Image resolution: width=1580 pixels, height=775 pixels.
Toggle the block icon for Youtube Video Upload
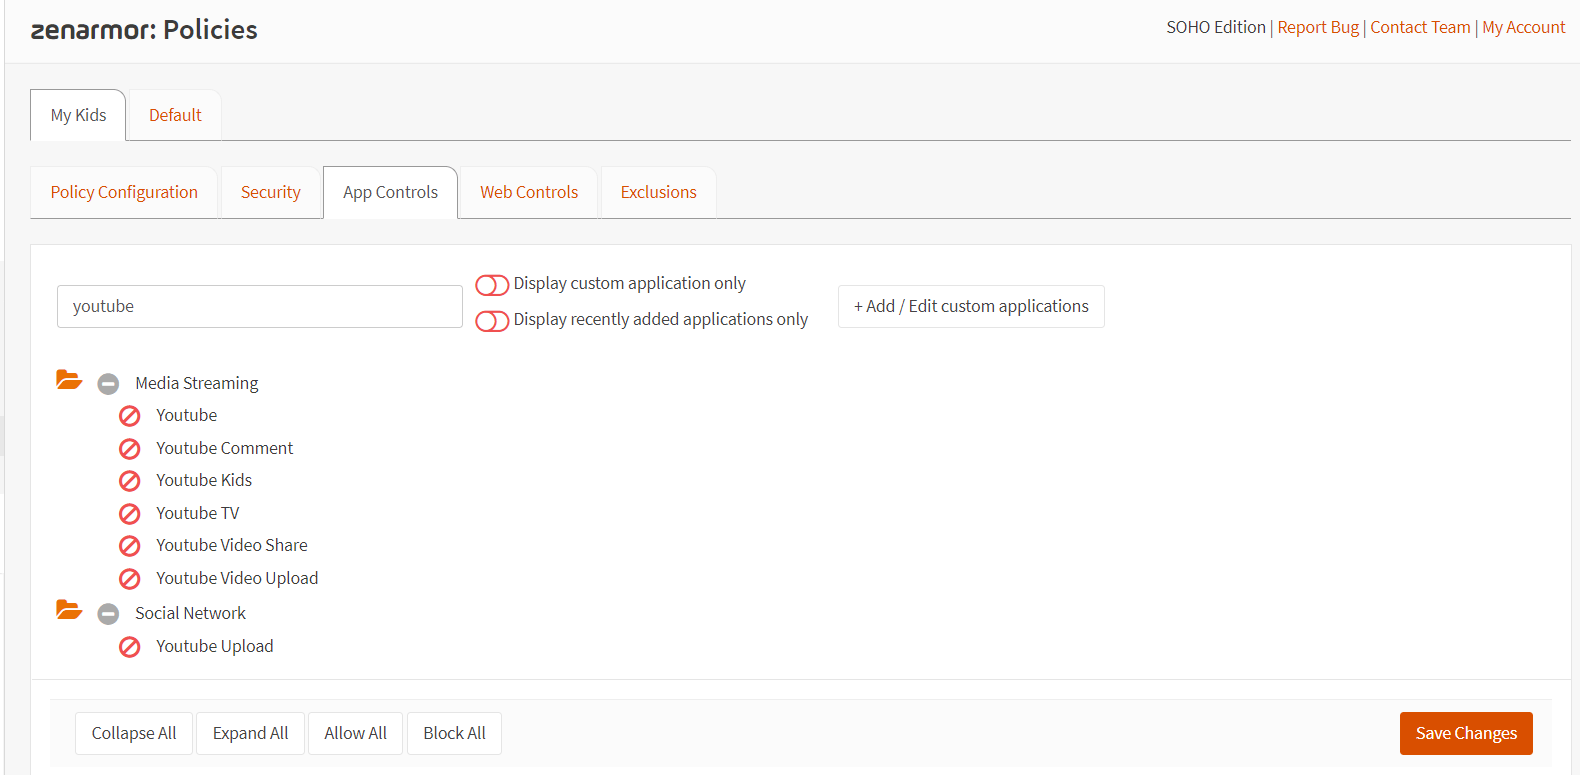click(x=130, y=579)
